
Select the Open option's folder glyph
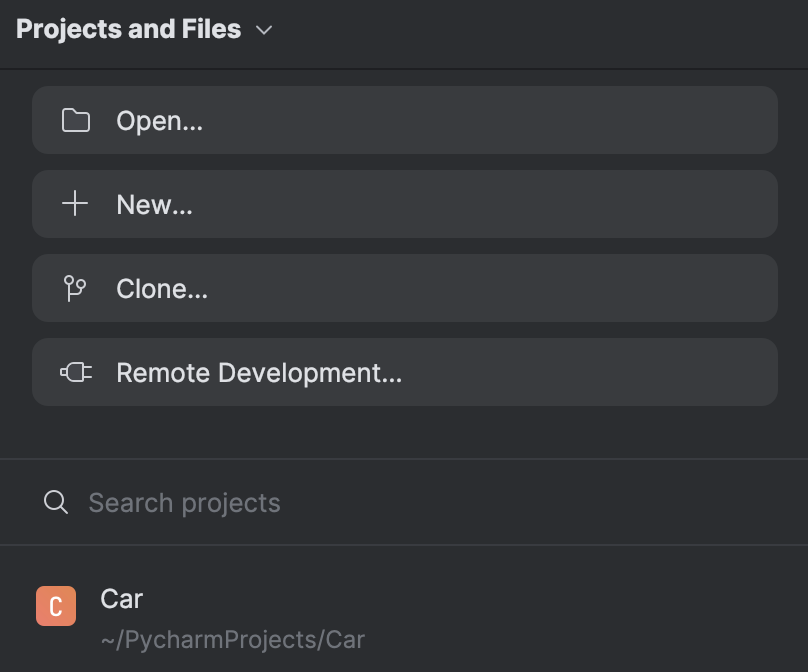(76, 120)
